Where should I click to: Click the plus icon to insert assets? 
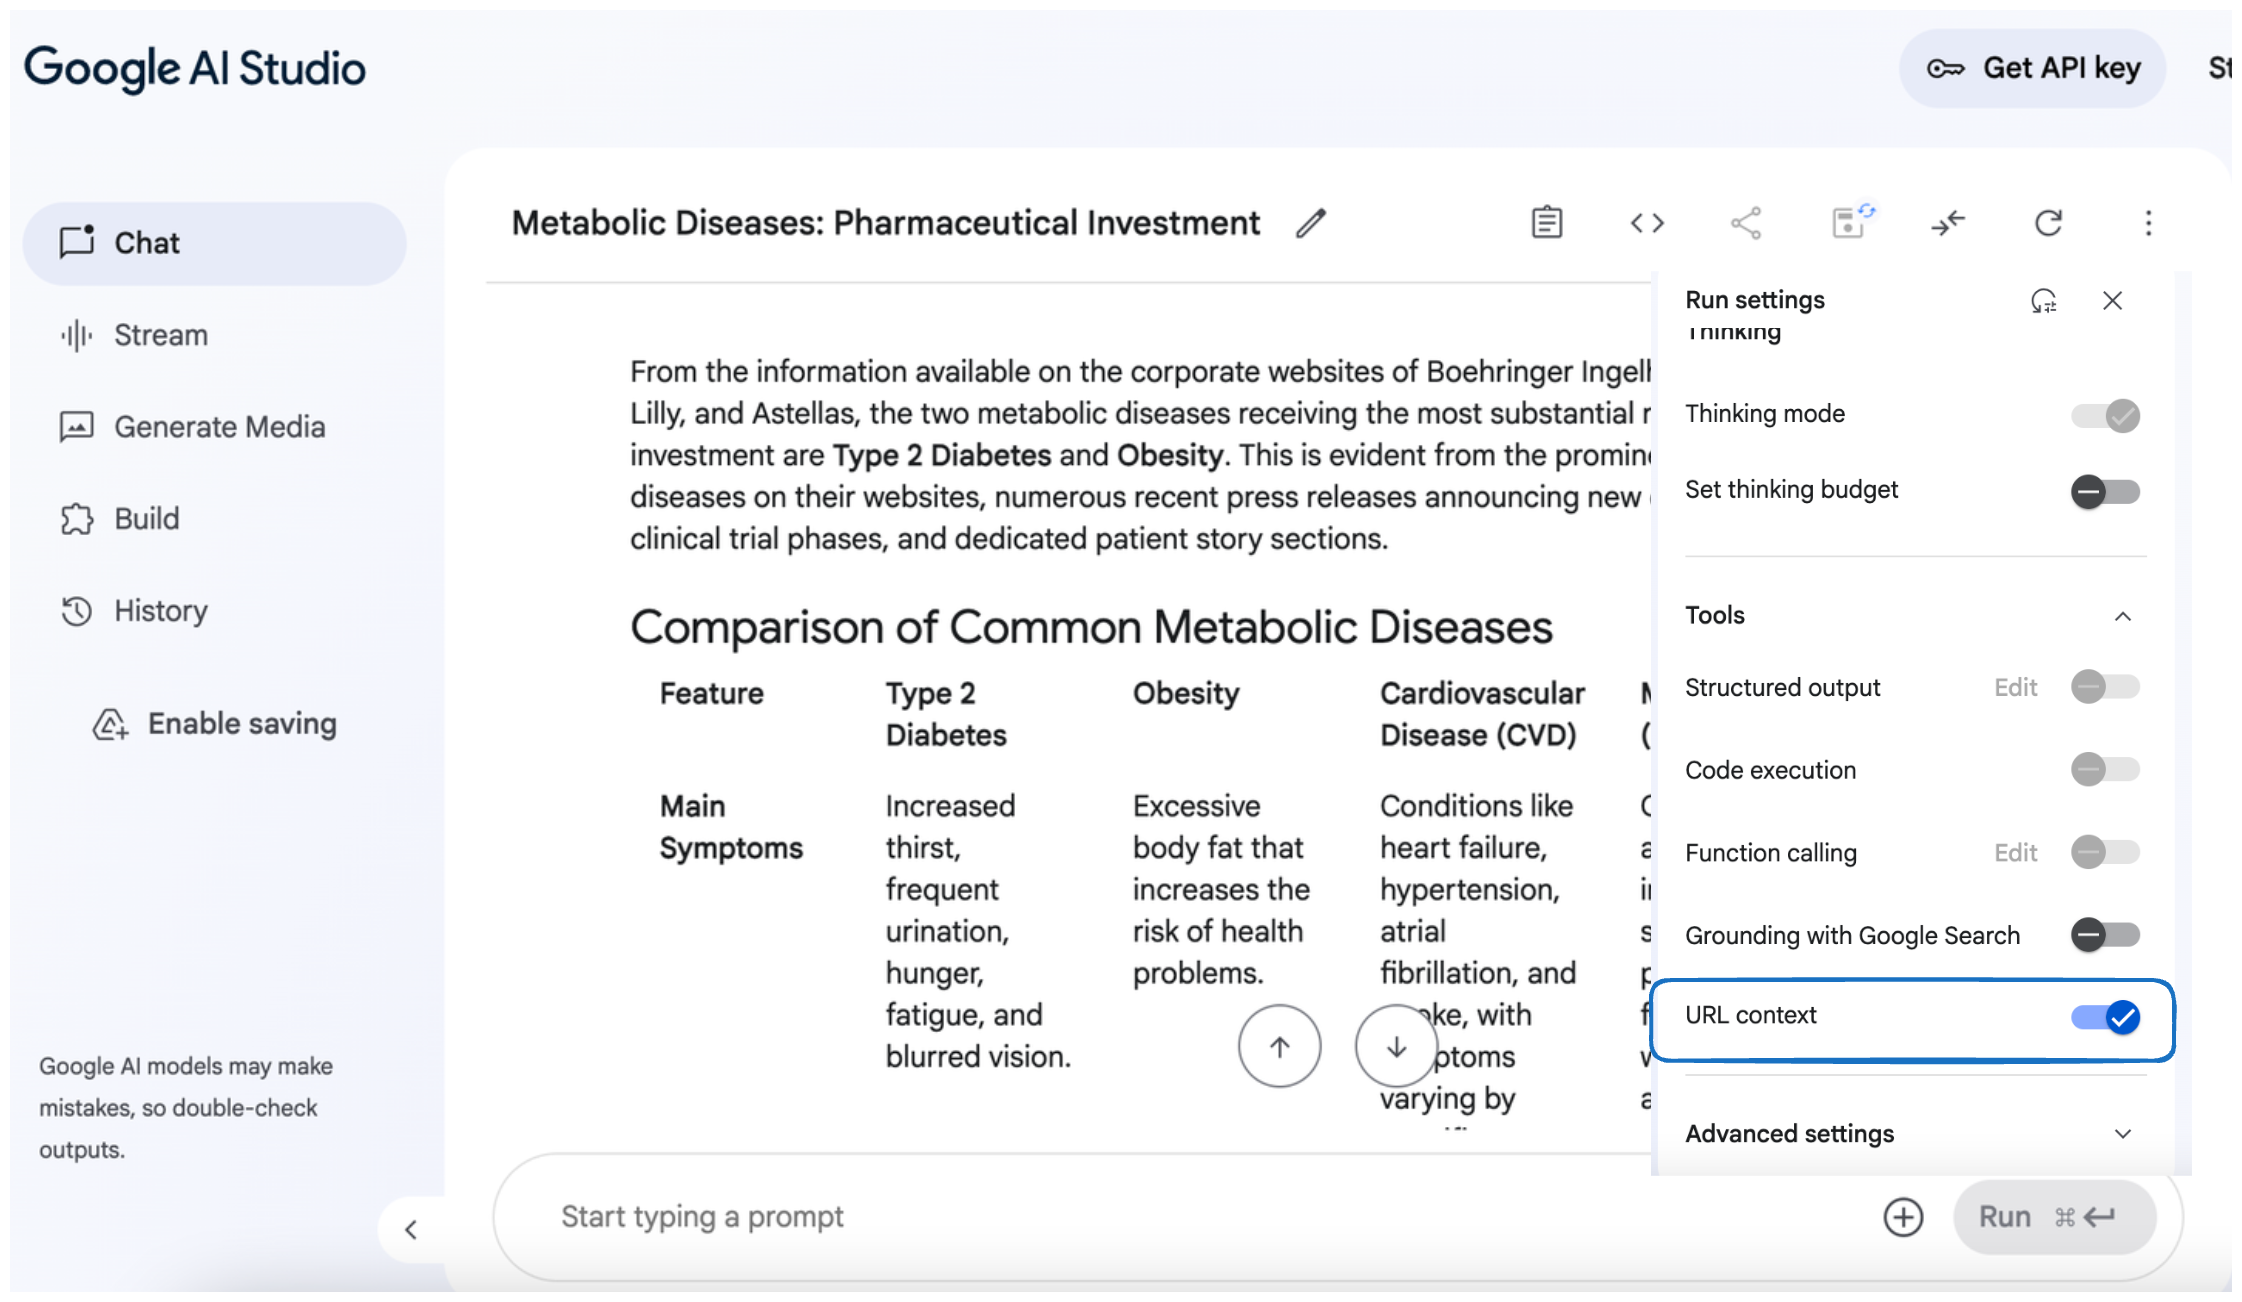1902,1217
